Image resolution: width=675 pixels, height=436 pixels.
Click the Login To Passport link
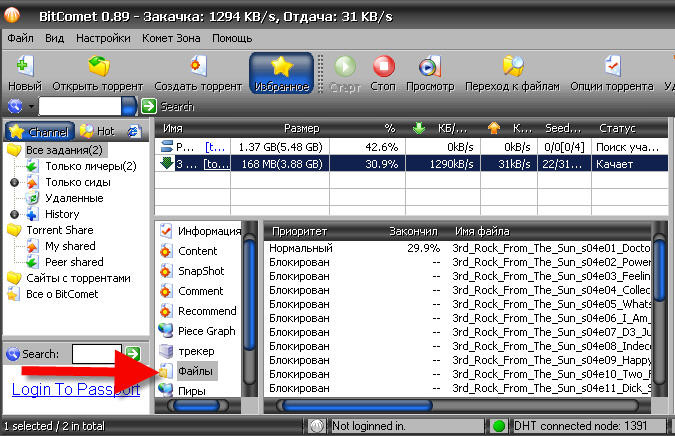tap(76, 389)
